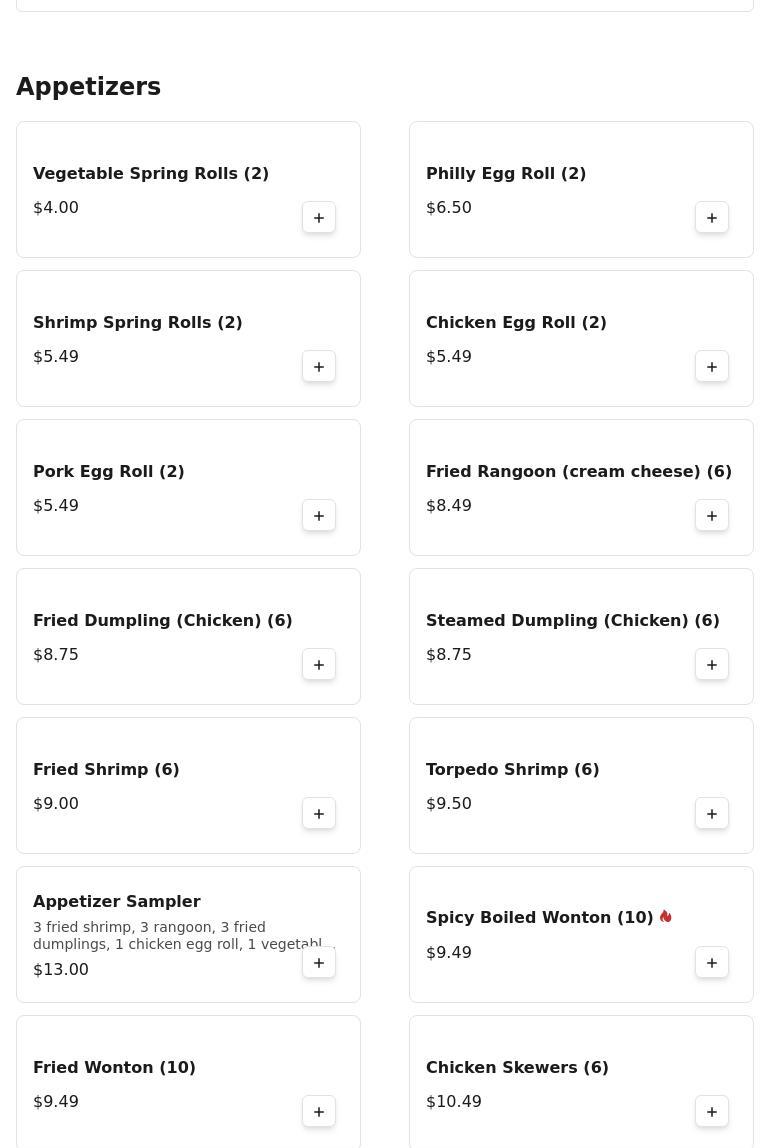Add Fried Wonton (10) plus icon
This screenshot has height=1148, width=770.
click(319, 1111)
